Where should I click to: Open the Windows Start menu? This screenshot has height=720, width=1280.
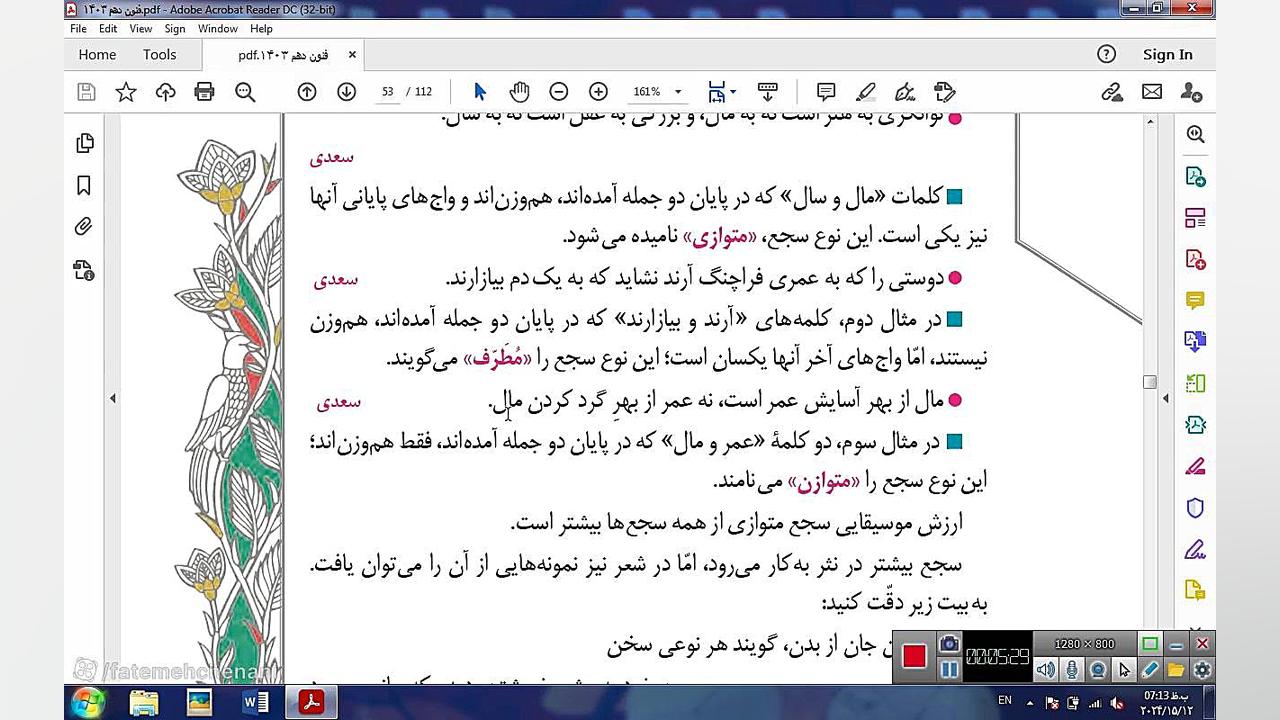[89, 703]
